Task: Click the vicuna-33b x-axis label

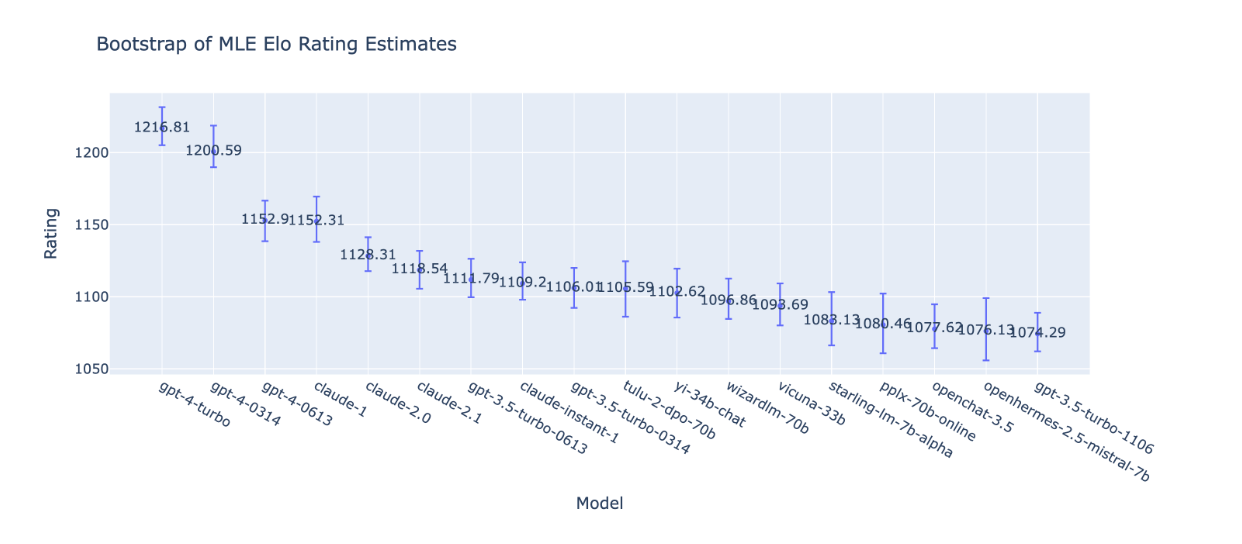Action: pos(812,404)
